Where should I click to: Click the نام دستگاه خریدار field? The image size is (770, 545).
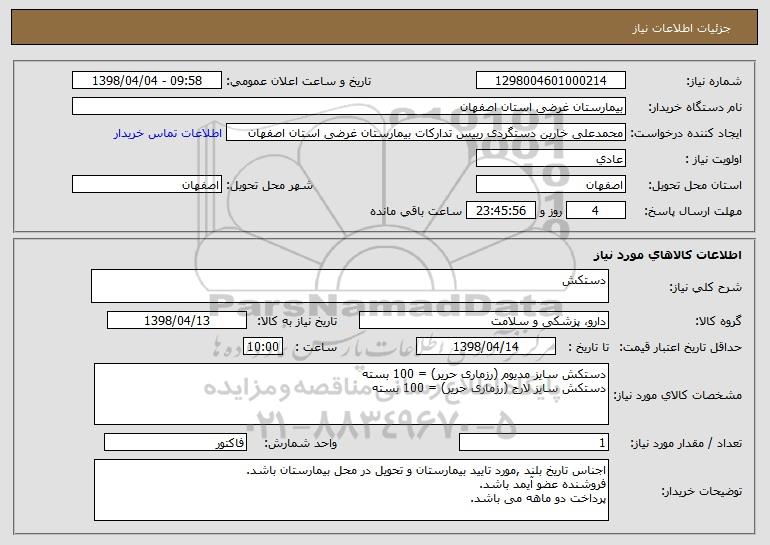point(349,107)
